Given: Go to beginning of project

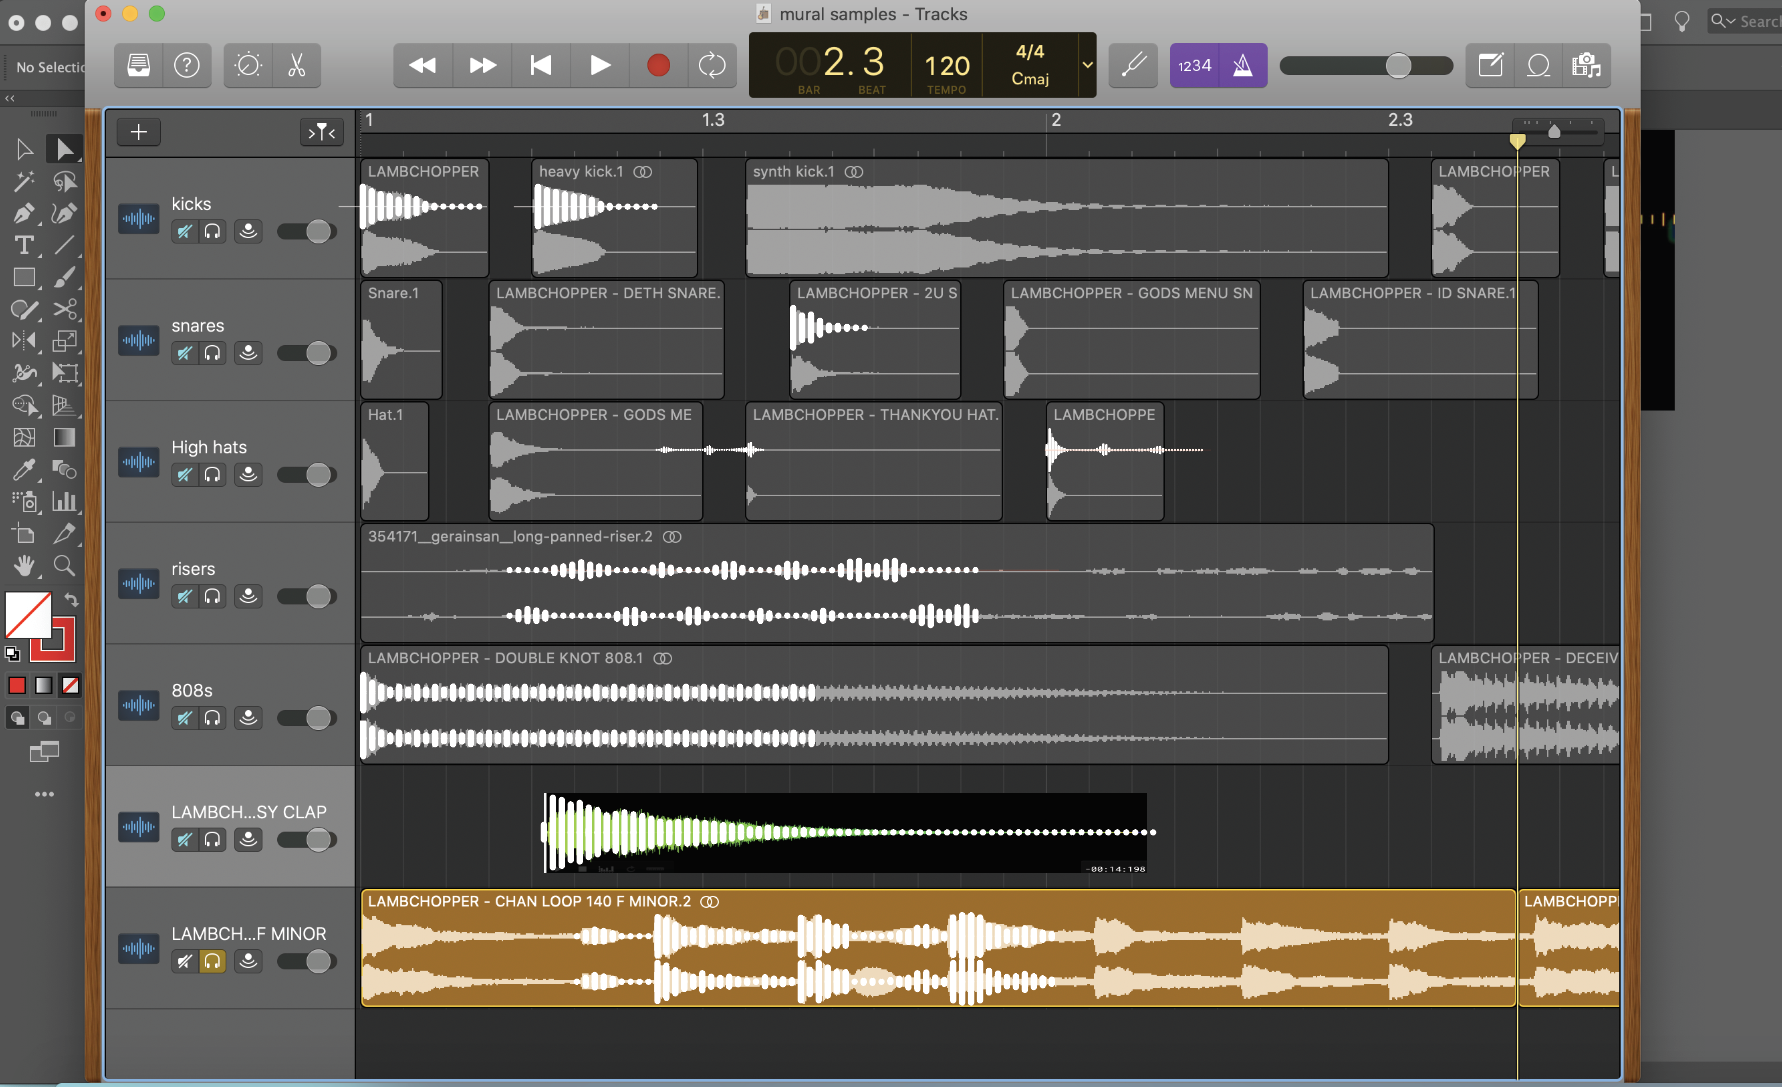Looking at the screenshot, I should click(x=541, y=66).
